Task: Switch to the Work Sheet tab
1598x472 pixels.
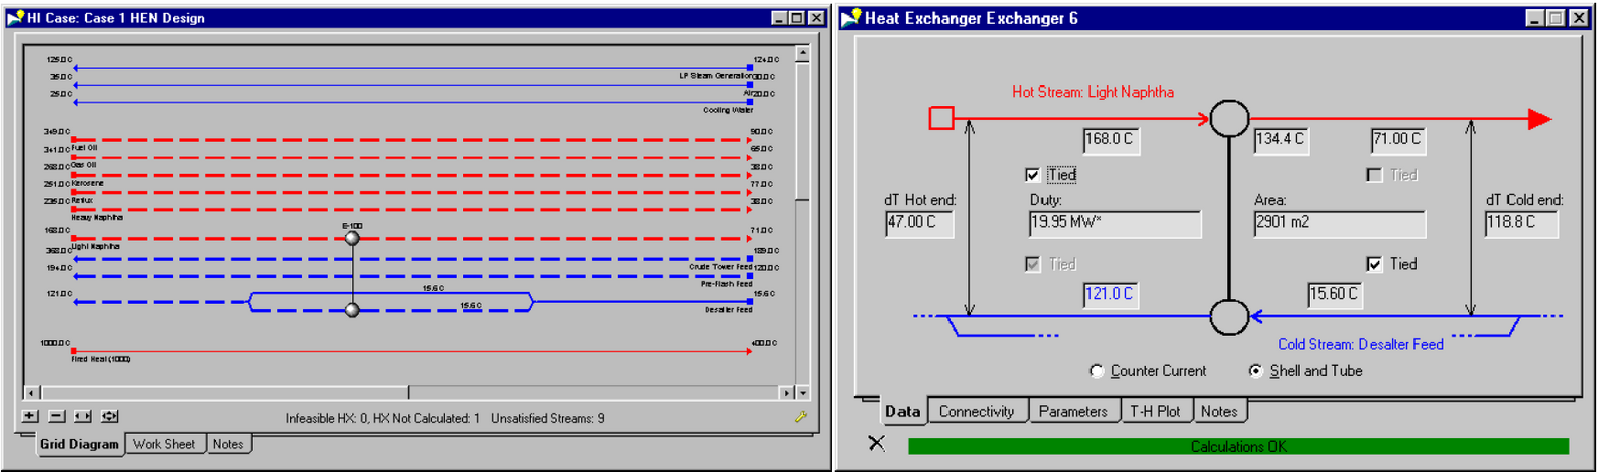Action: tap(164, 444)
